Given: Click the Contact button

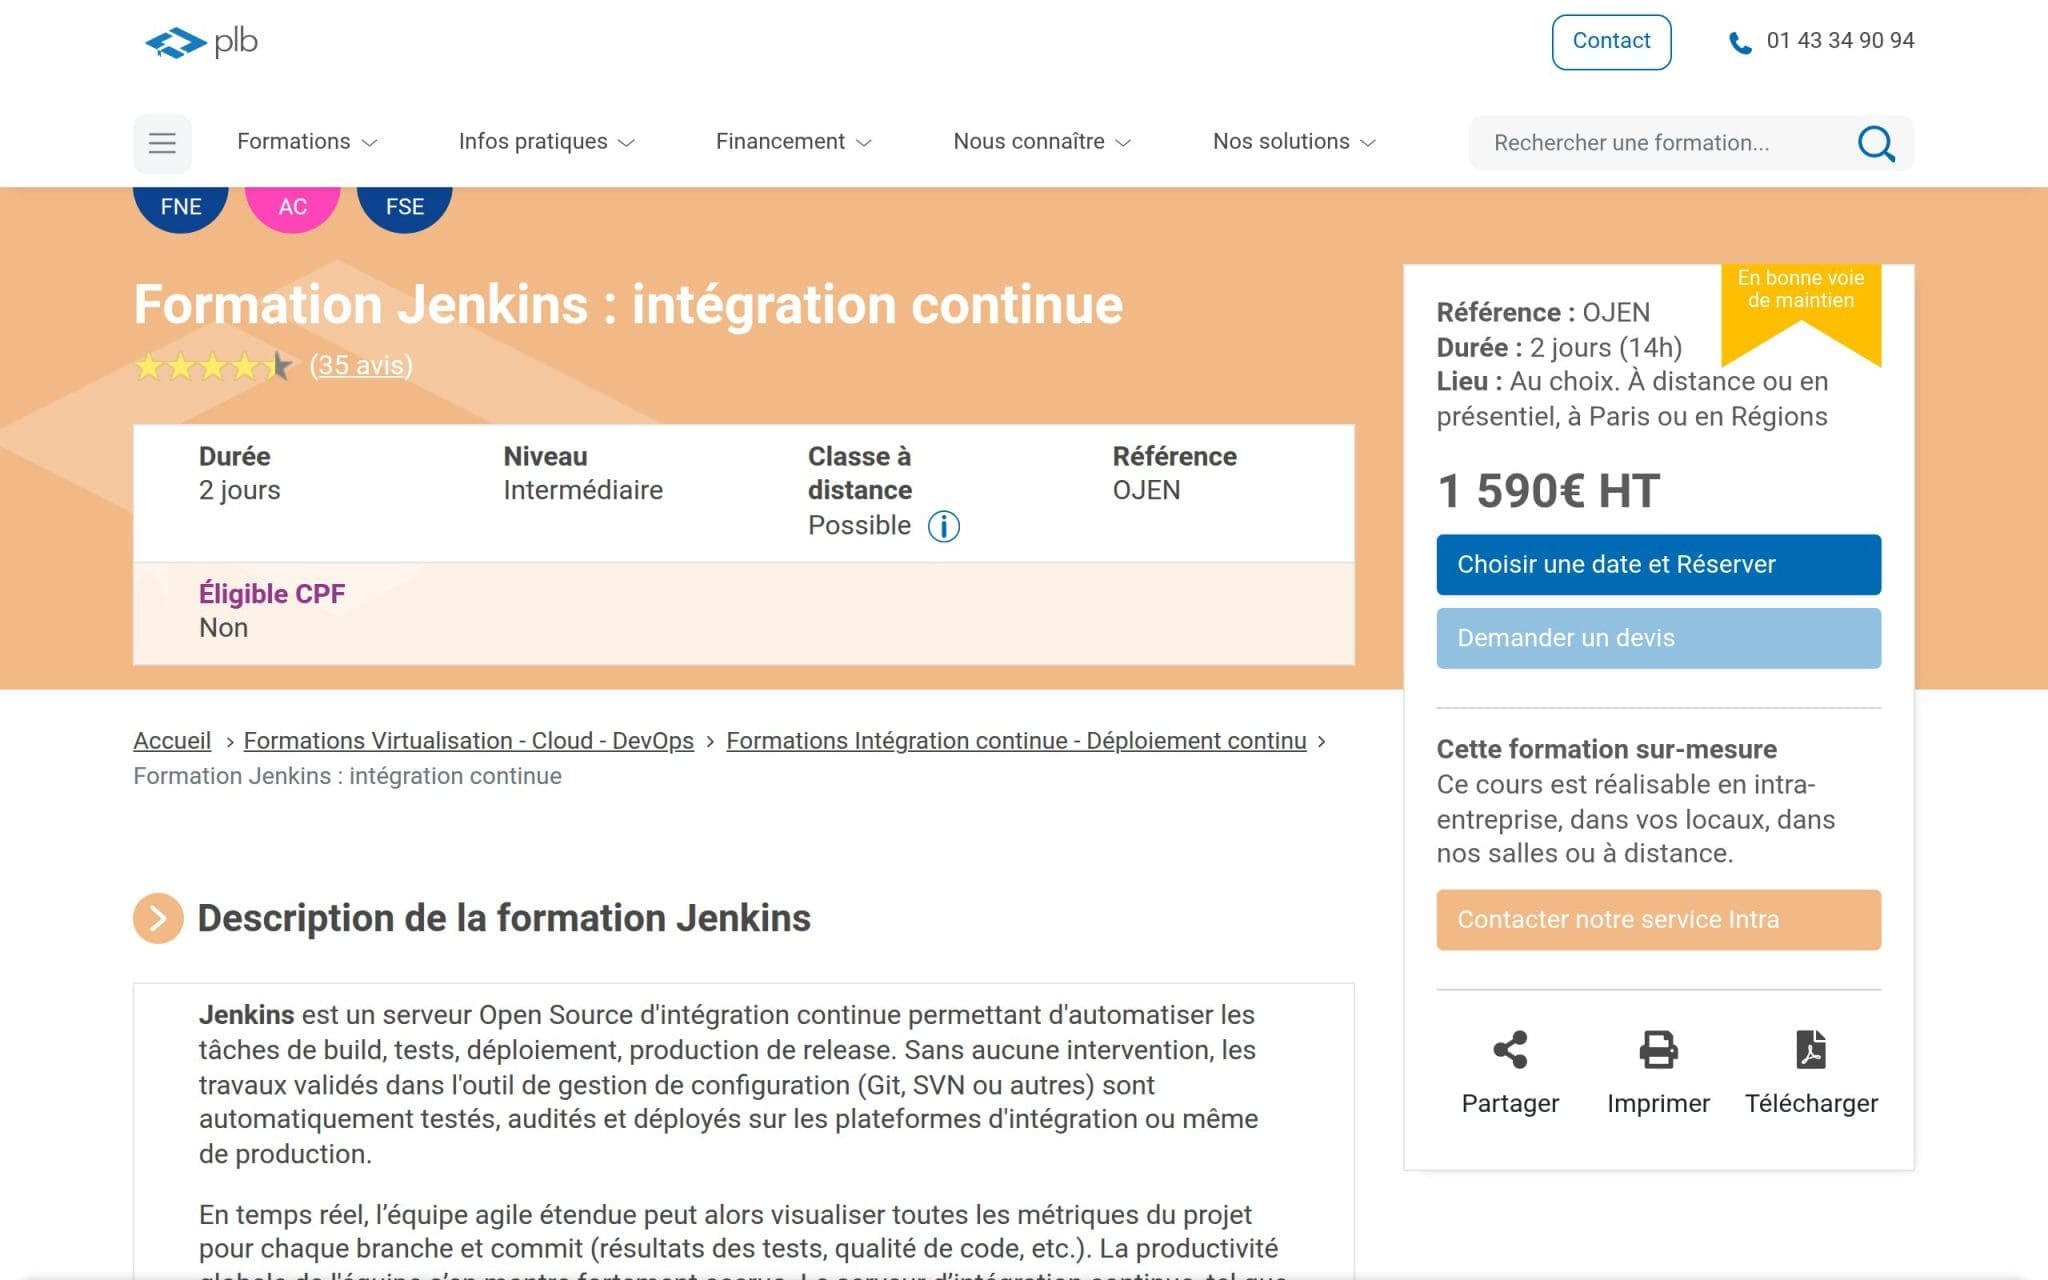Looking at the screenshot, I should (x=1611, y=42).
